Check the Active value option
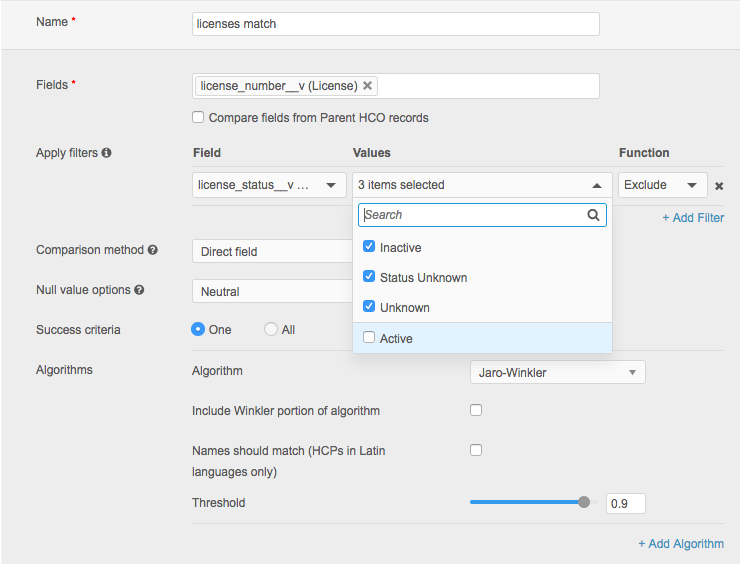740x564 pixels. coord(369,338)
